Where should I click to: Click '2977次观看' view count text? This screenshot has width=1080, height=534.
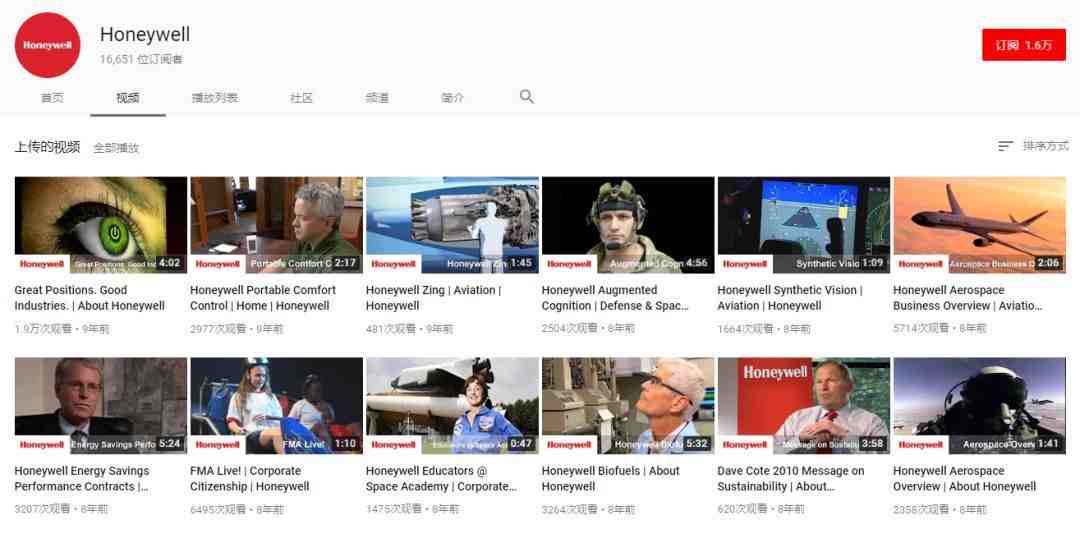tap(218, 329)
